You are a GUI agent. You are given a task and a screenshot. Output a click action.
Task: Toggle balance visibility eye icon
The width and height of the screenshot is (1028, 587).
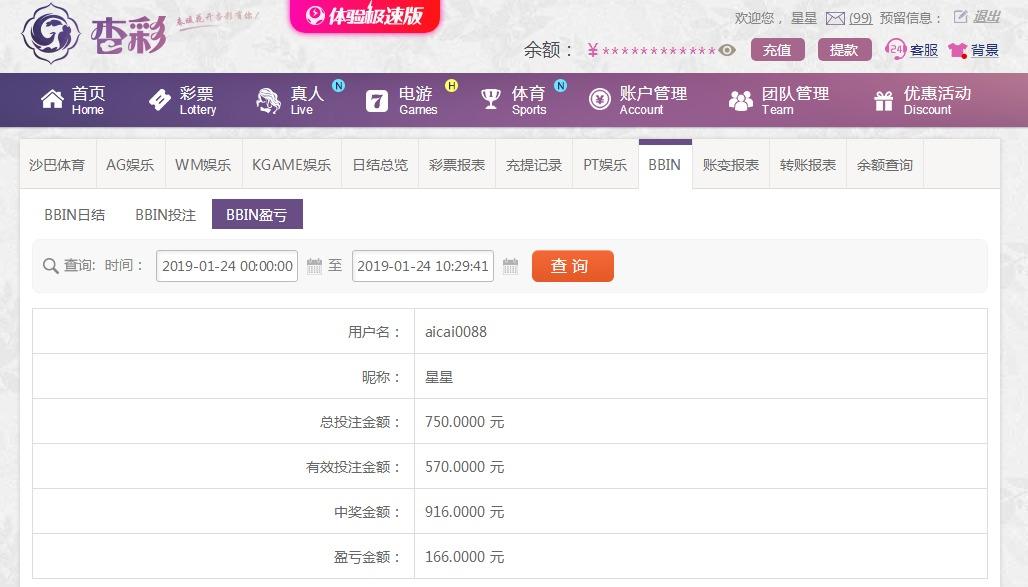[x=727, y=50]
